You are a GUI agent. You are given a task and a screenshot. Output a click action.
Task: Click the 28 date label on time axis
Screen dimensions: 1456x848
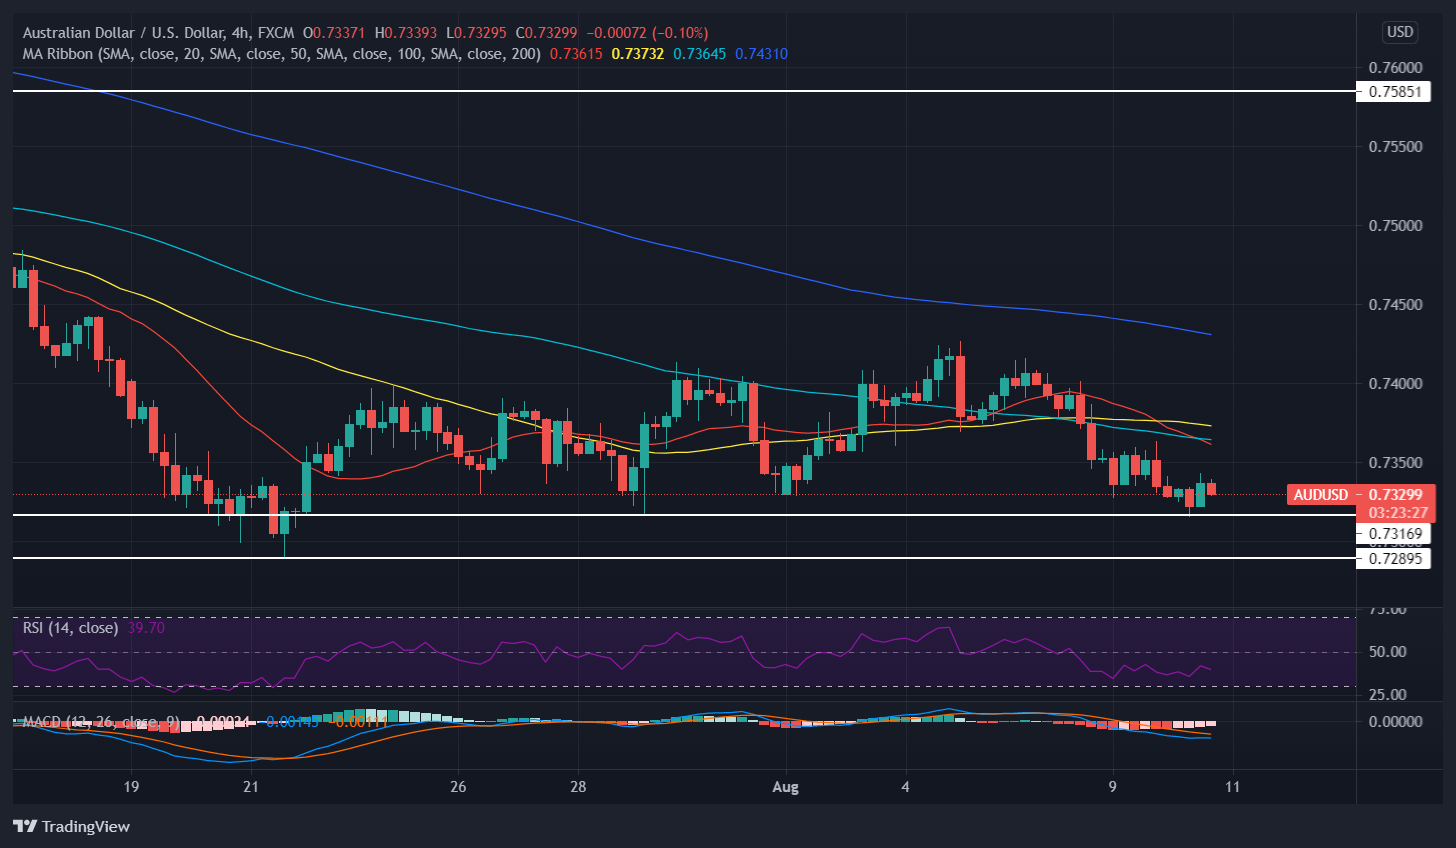pos(578,787)
